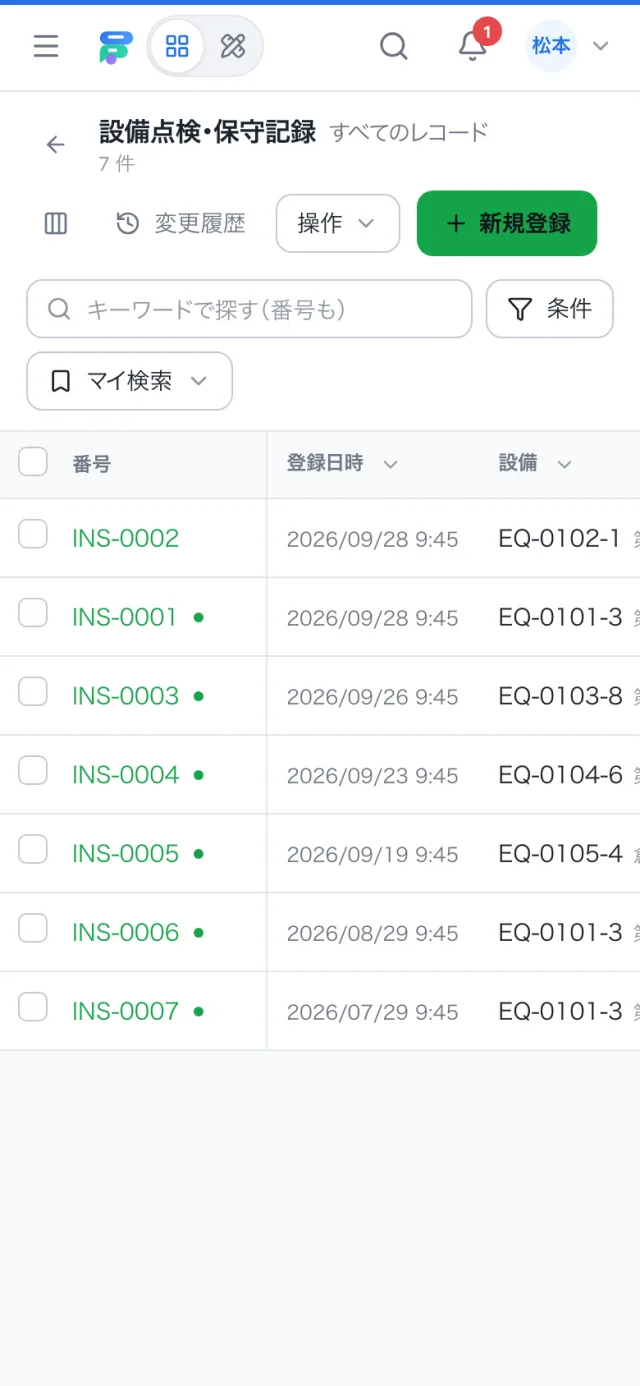Image resolution: width=640 pixels, height=1386 pixels.
Task: Switch to the grid apps view
Action: (x=177, y=46)
